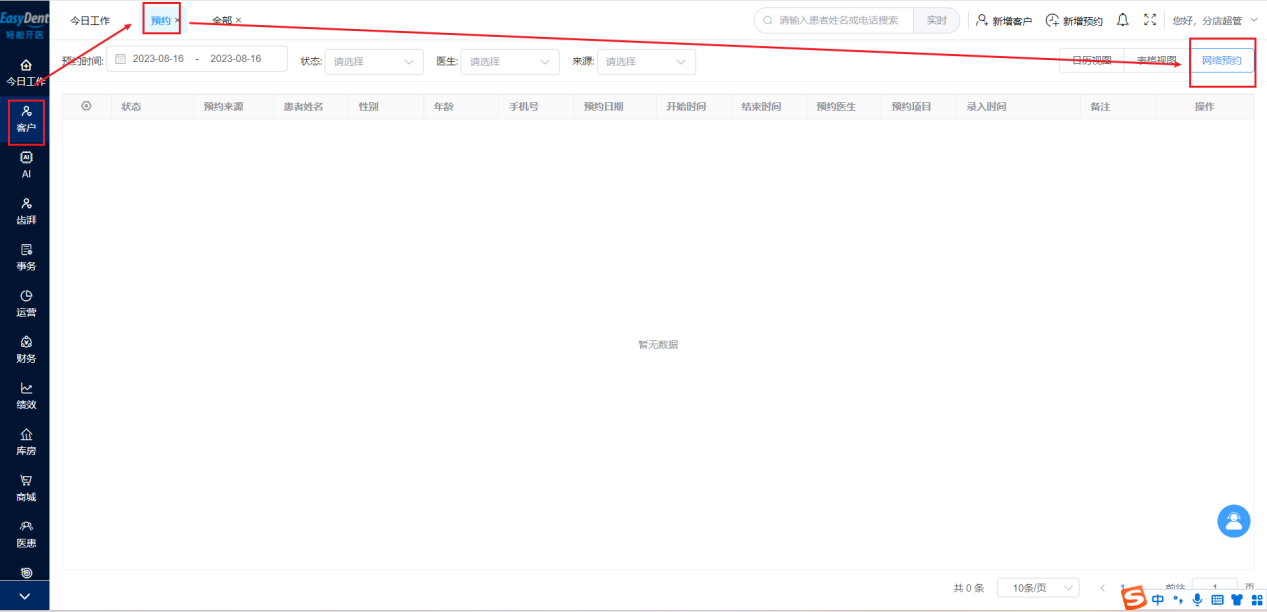Open the 齿拼 sidebar module
Screen dimensions: 1267x612
pyautogui.click(x=26, y=210)
